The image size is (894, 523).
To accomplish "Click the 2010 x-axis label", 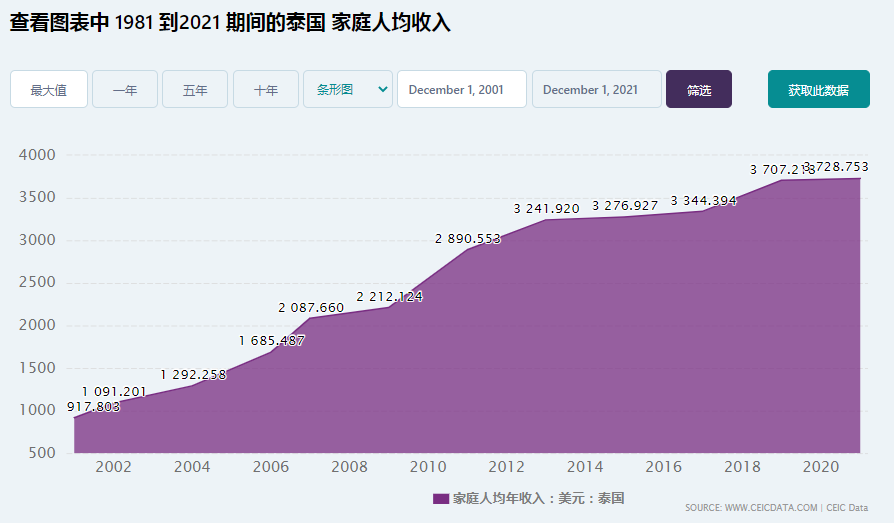I will (428, 467).
